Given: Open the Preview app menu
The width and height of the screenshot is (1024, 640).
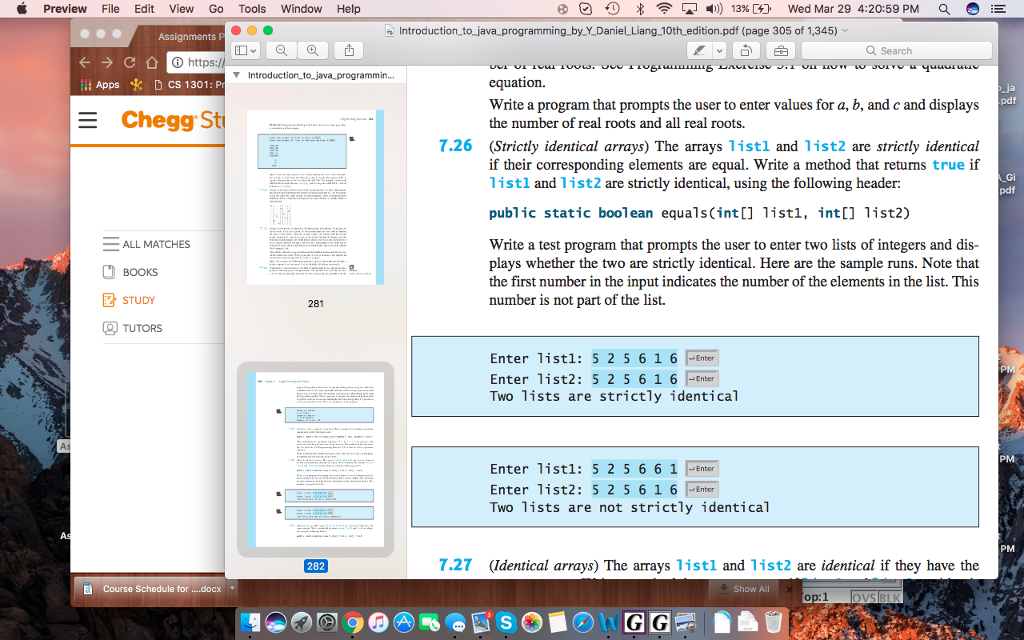Looking at the screenshot, I should 65,8.
